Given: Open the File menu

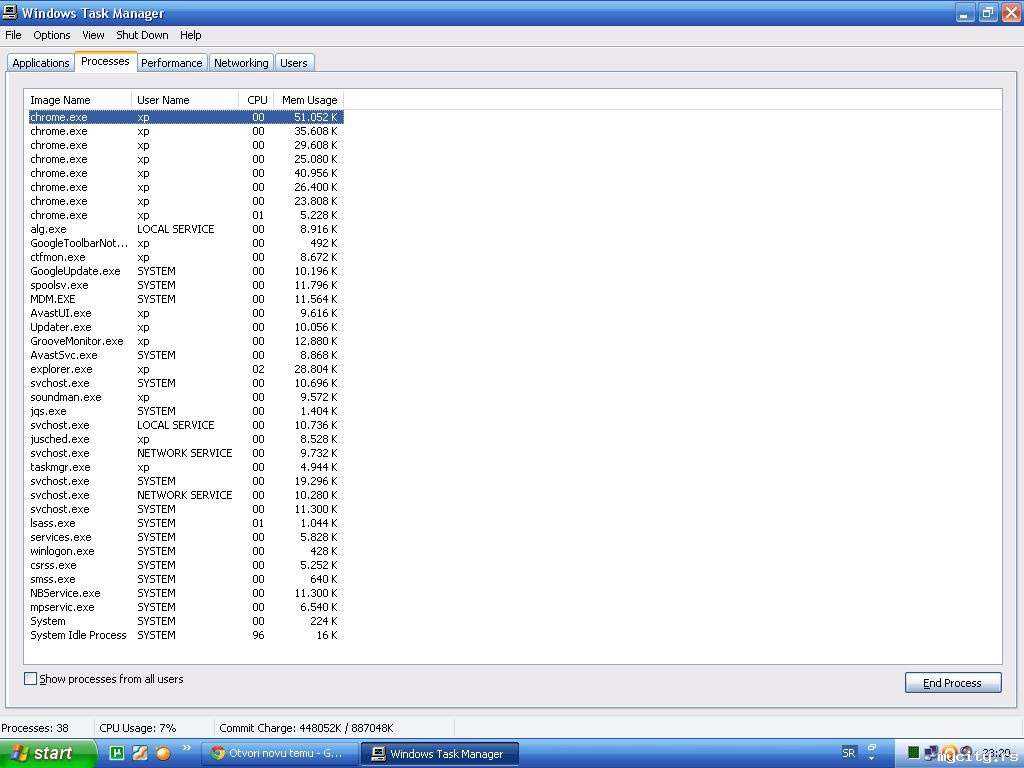Looking at the screenshot, I should [x=13, y=35].
